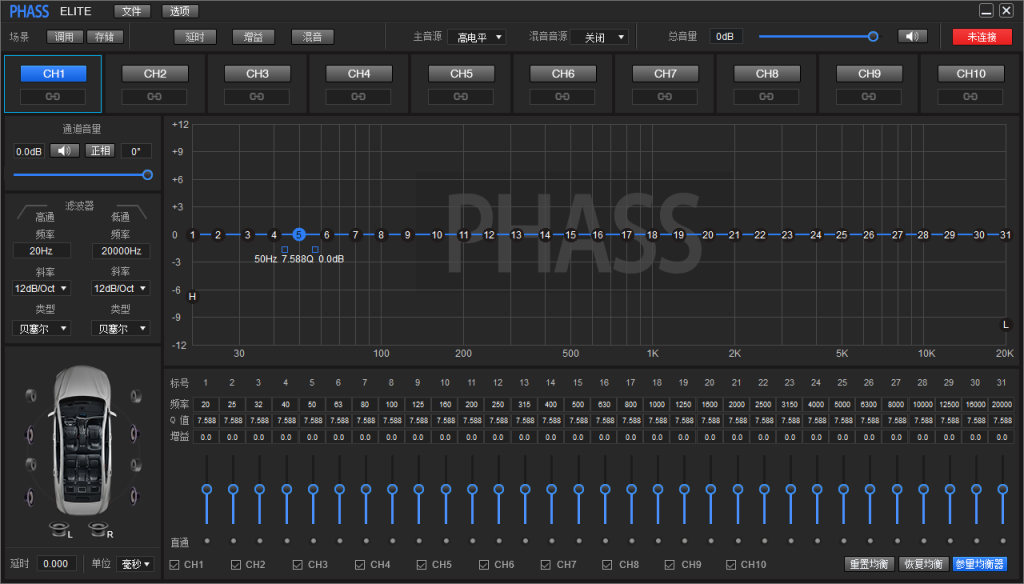1024x584 pixels.
Task: Switch to the CH5 channel tab
Action: 460,74
